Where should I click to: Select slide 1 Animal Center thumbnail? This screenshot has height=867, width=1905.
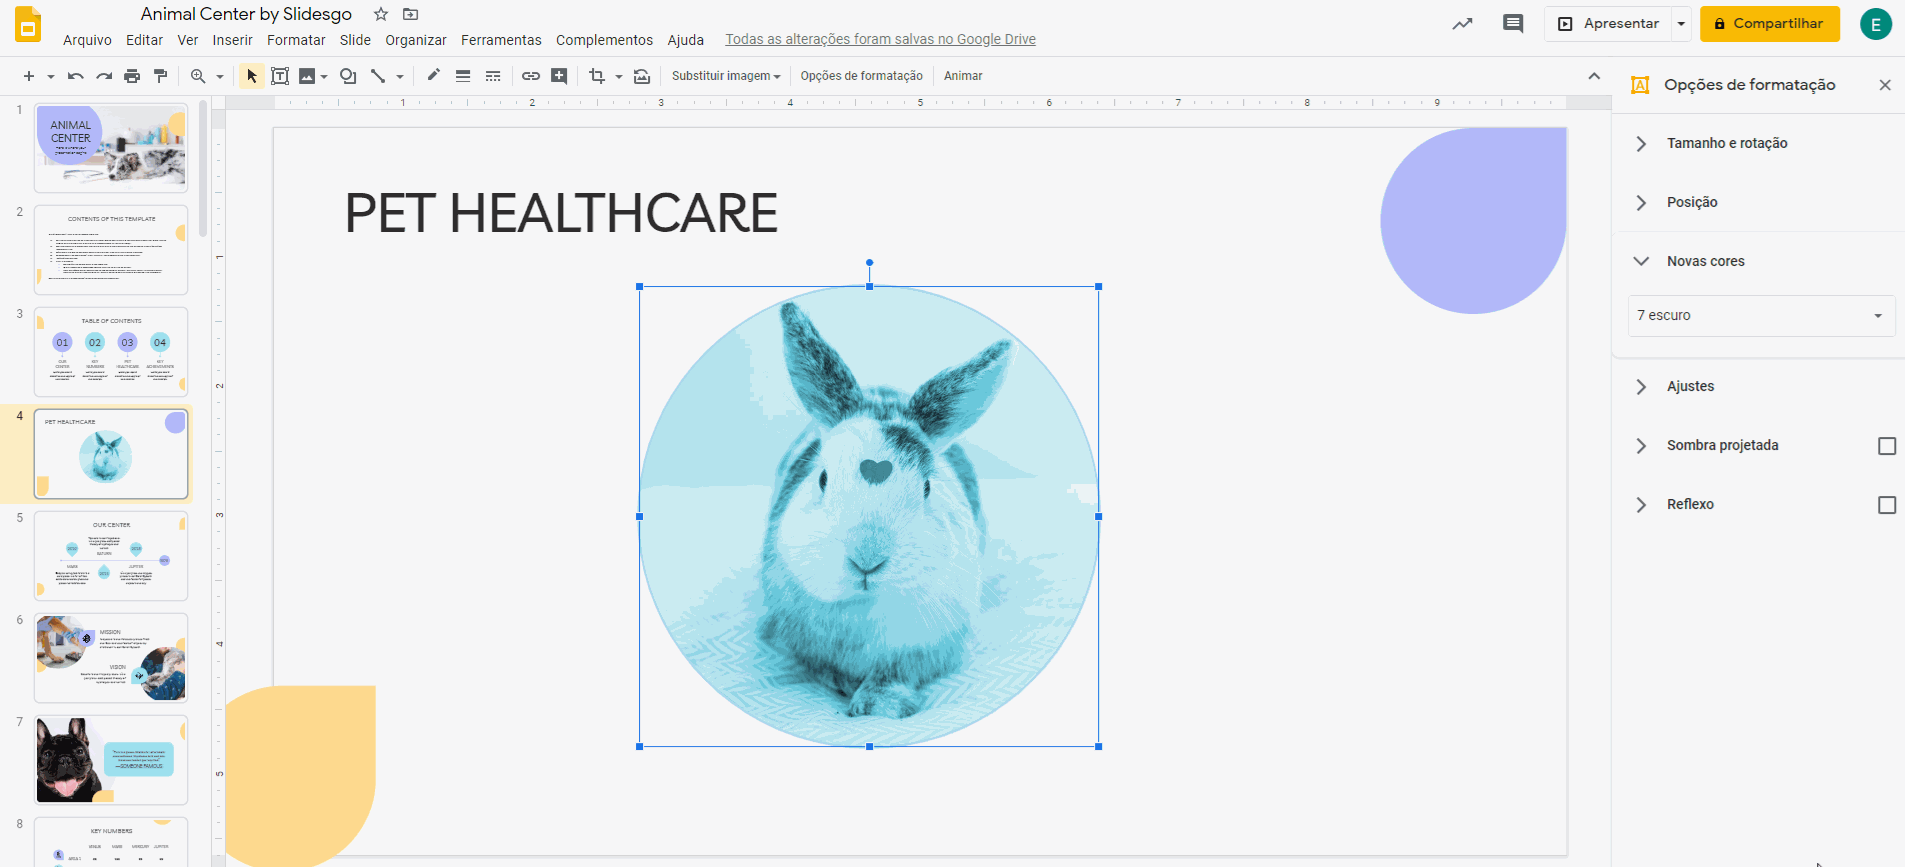pyautogui.click(x=111, y=148)
